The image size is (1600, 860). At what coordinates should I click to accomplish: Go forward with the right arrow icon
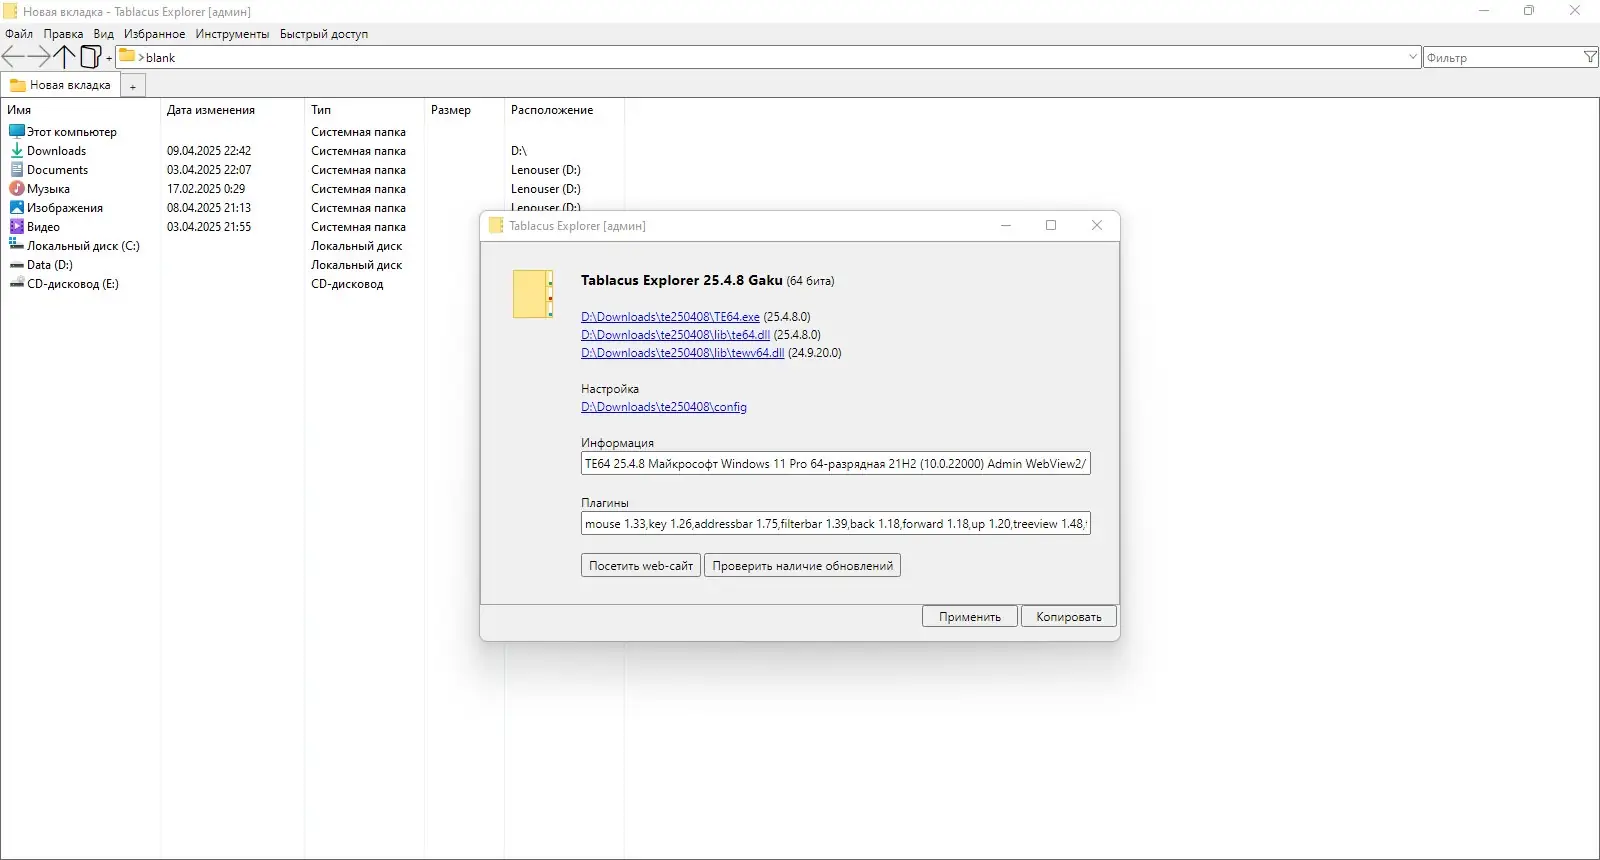coord(38,57)
